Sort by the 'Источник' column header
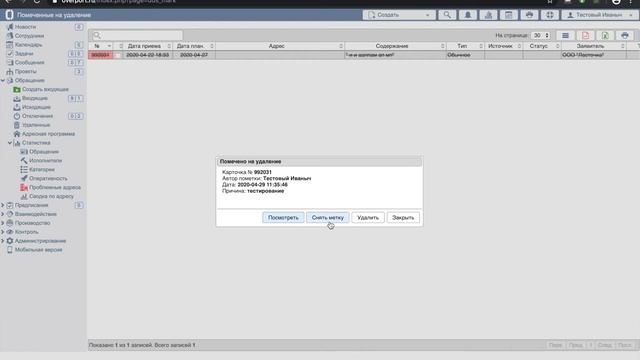The image size is (640, 360). point(504,46)
